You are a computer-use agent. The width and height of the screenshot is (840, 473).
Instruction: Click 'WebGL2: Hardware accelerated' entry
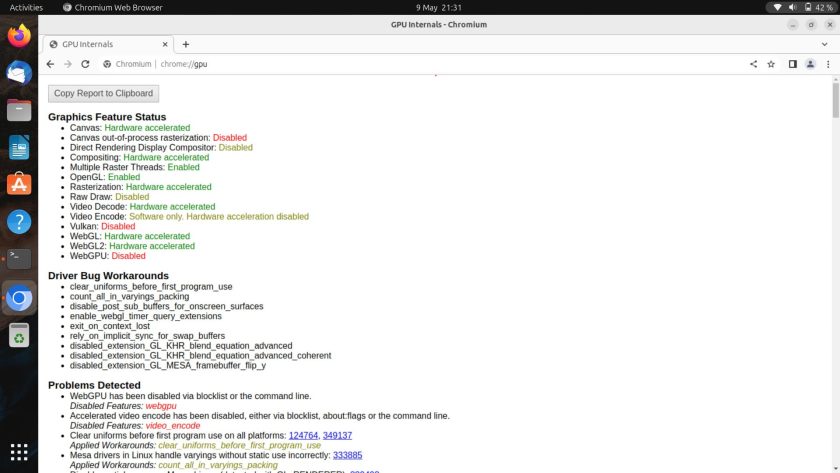tap(132, 246)
